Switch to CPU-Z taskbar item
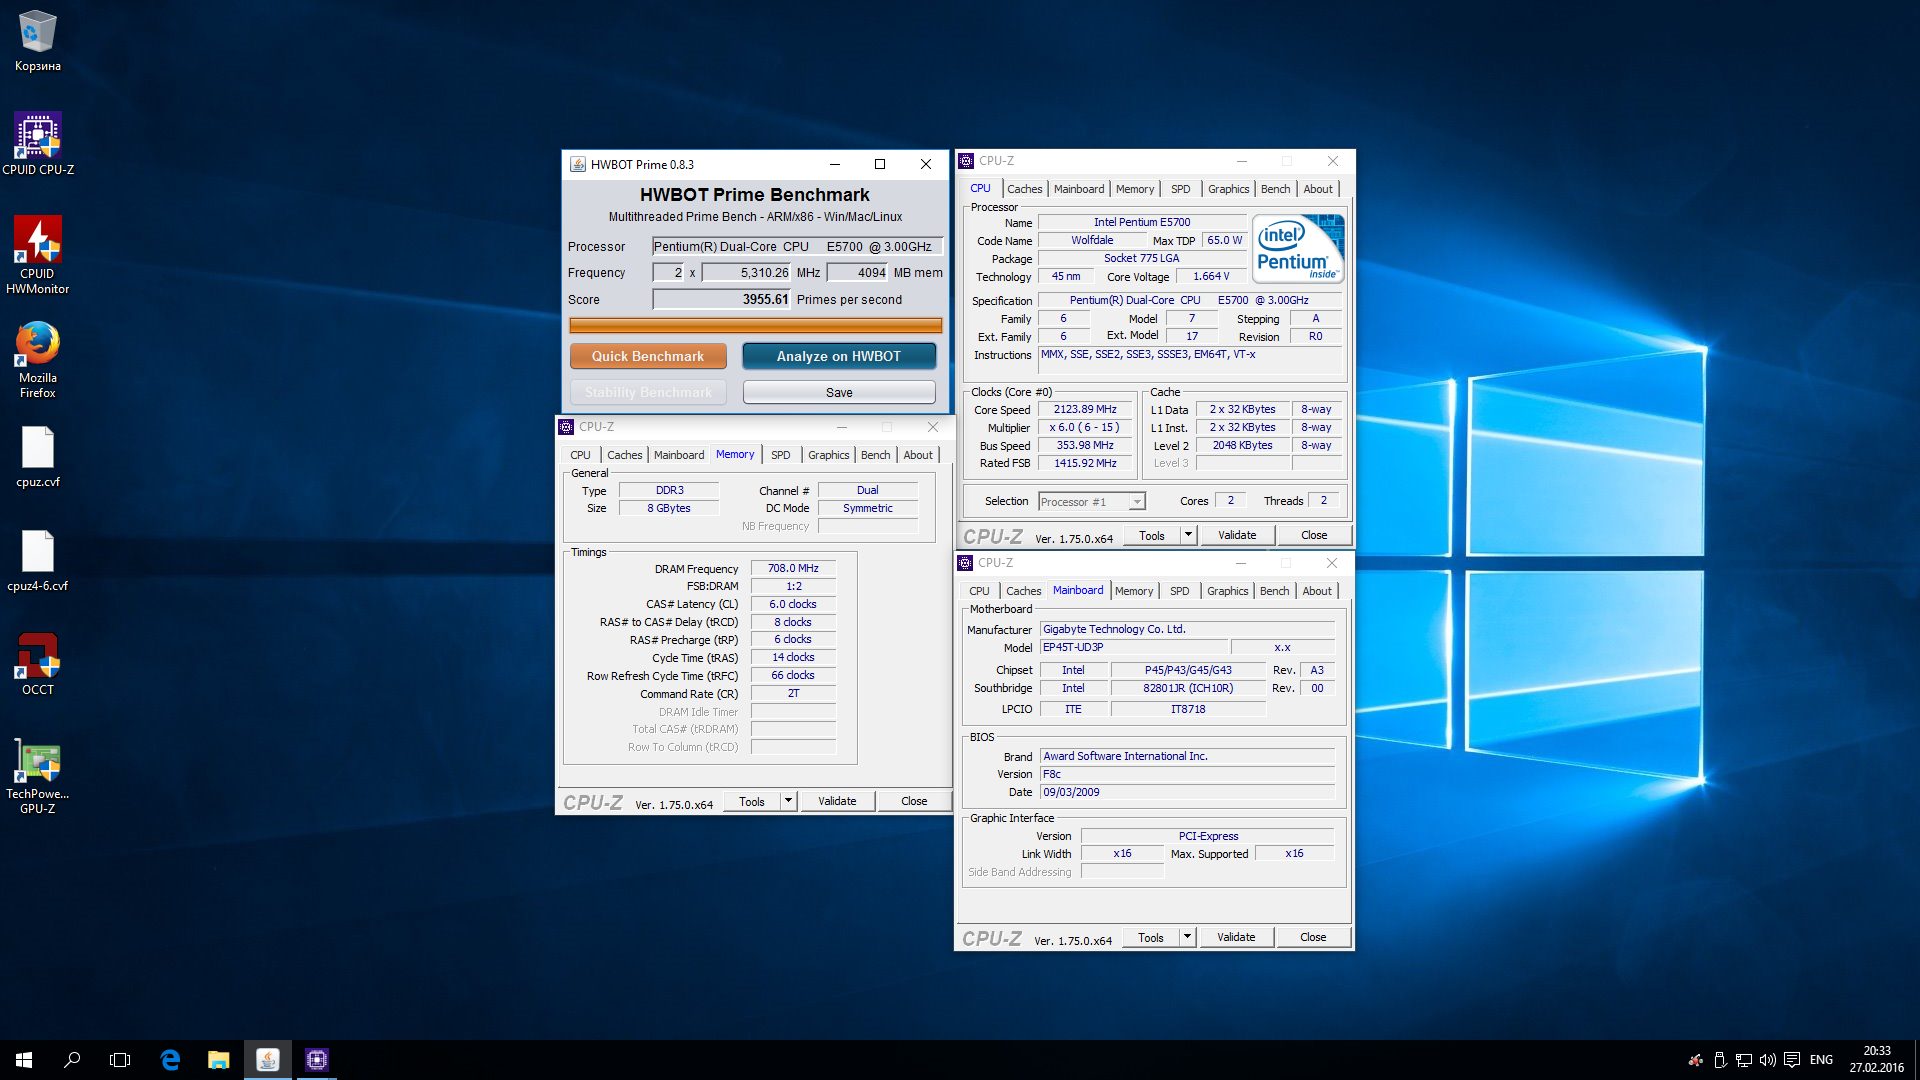The image size is (1920, 1080). click(x=316, y=1060)
